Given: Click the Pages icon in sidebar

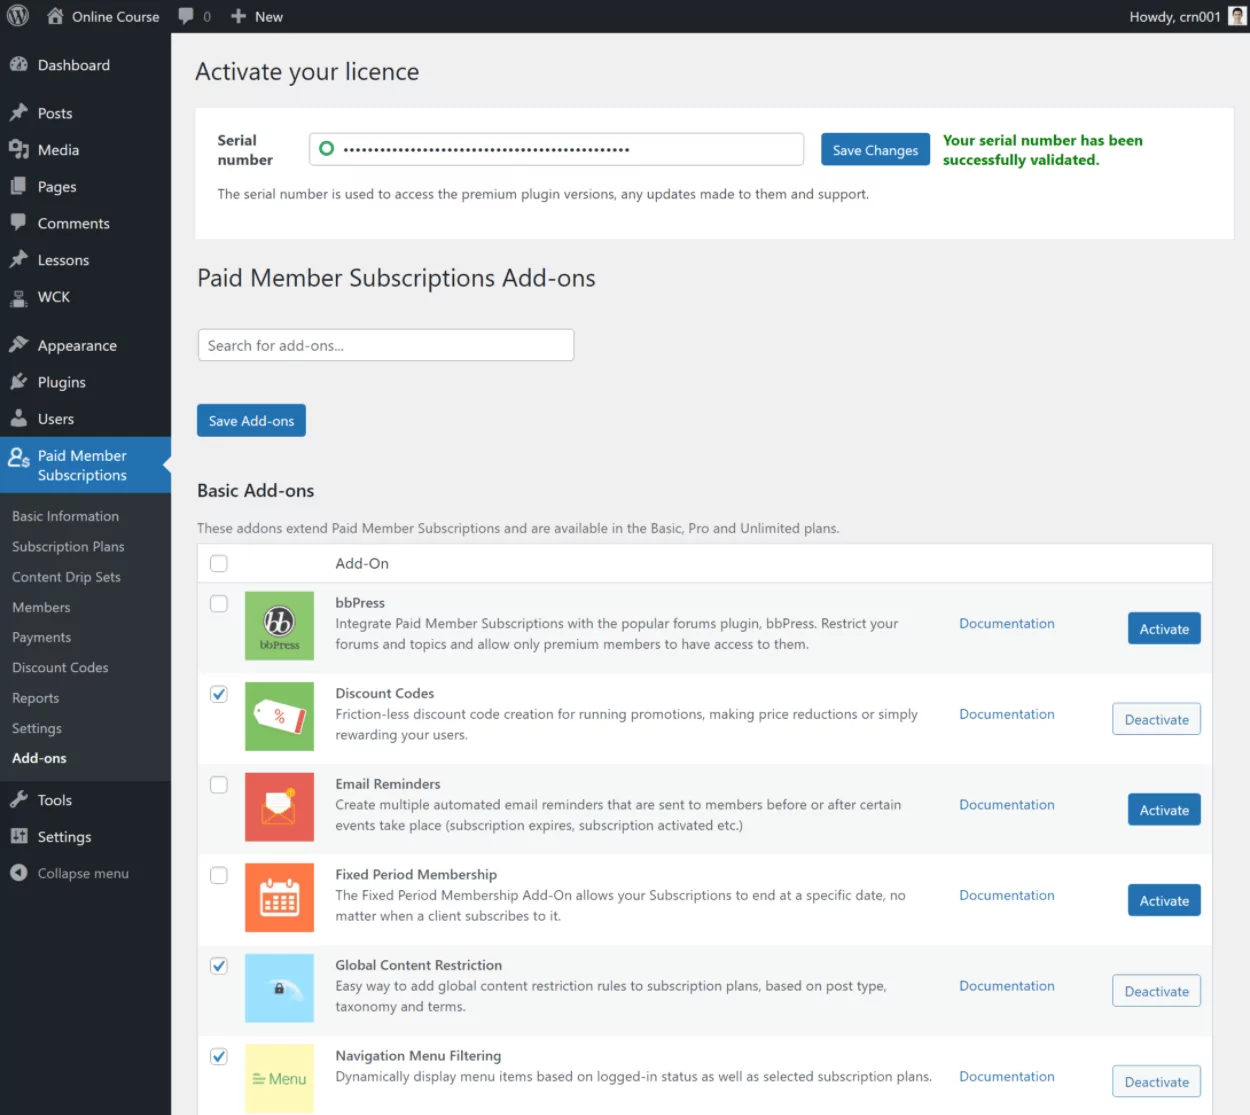Looking at the screenshot, I should click(18, 186).
